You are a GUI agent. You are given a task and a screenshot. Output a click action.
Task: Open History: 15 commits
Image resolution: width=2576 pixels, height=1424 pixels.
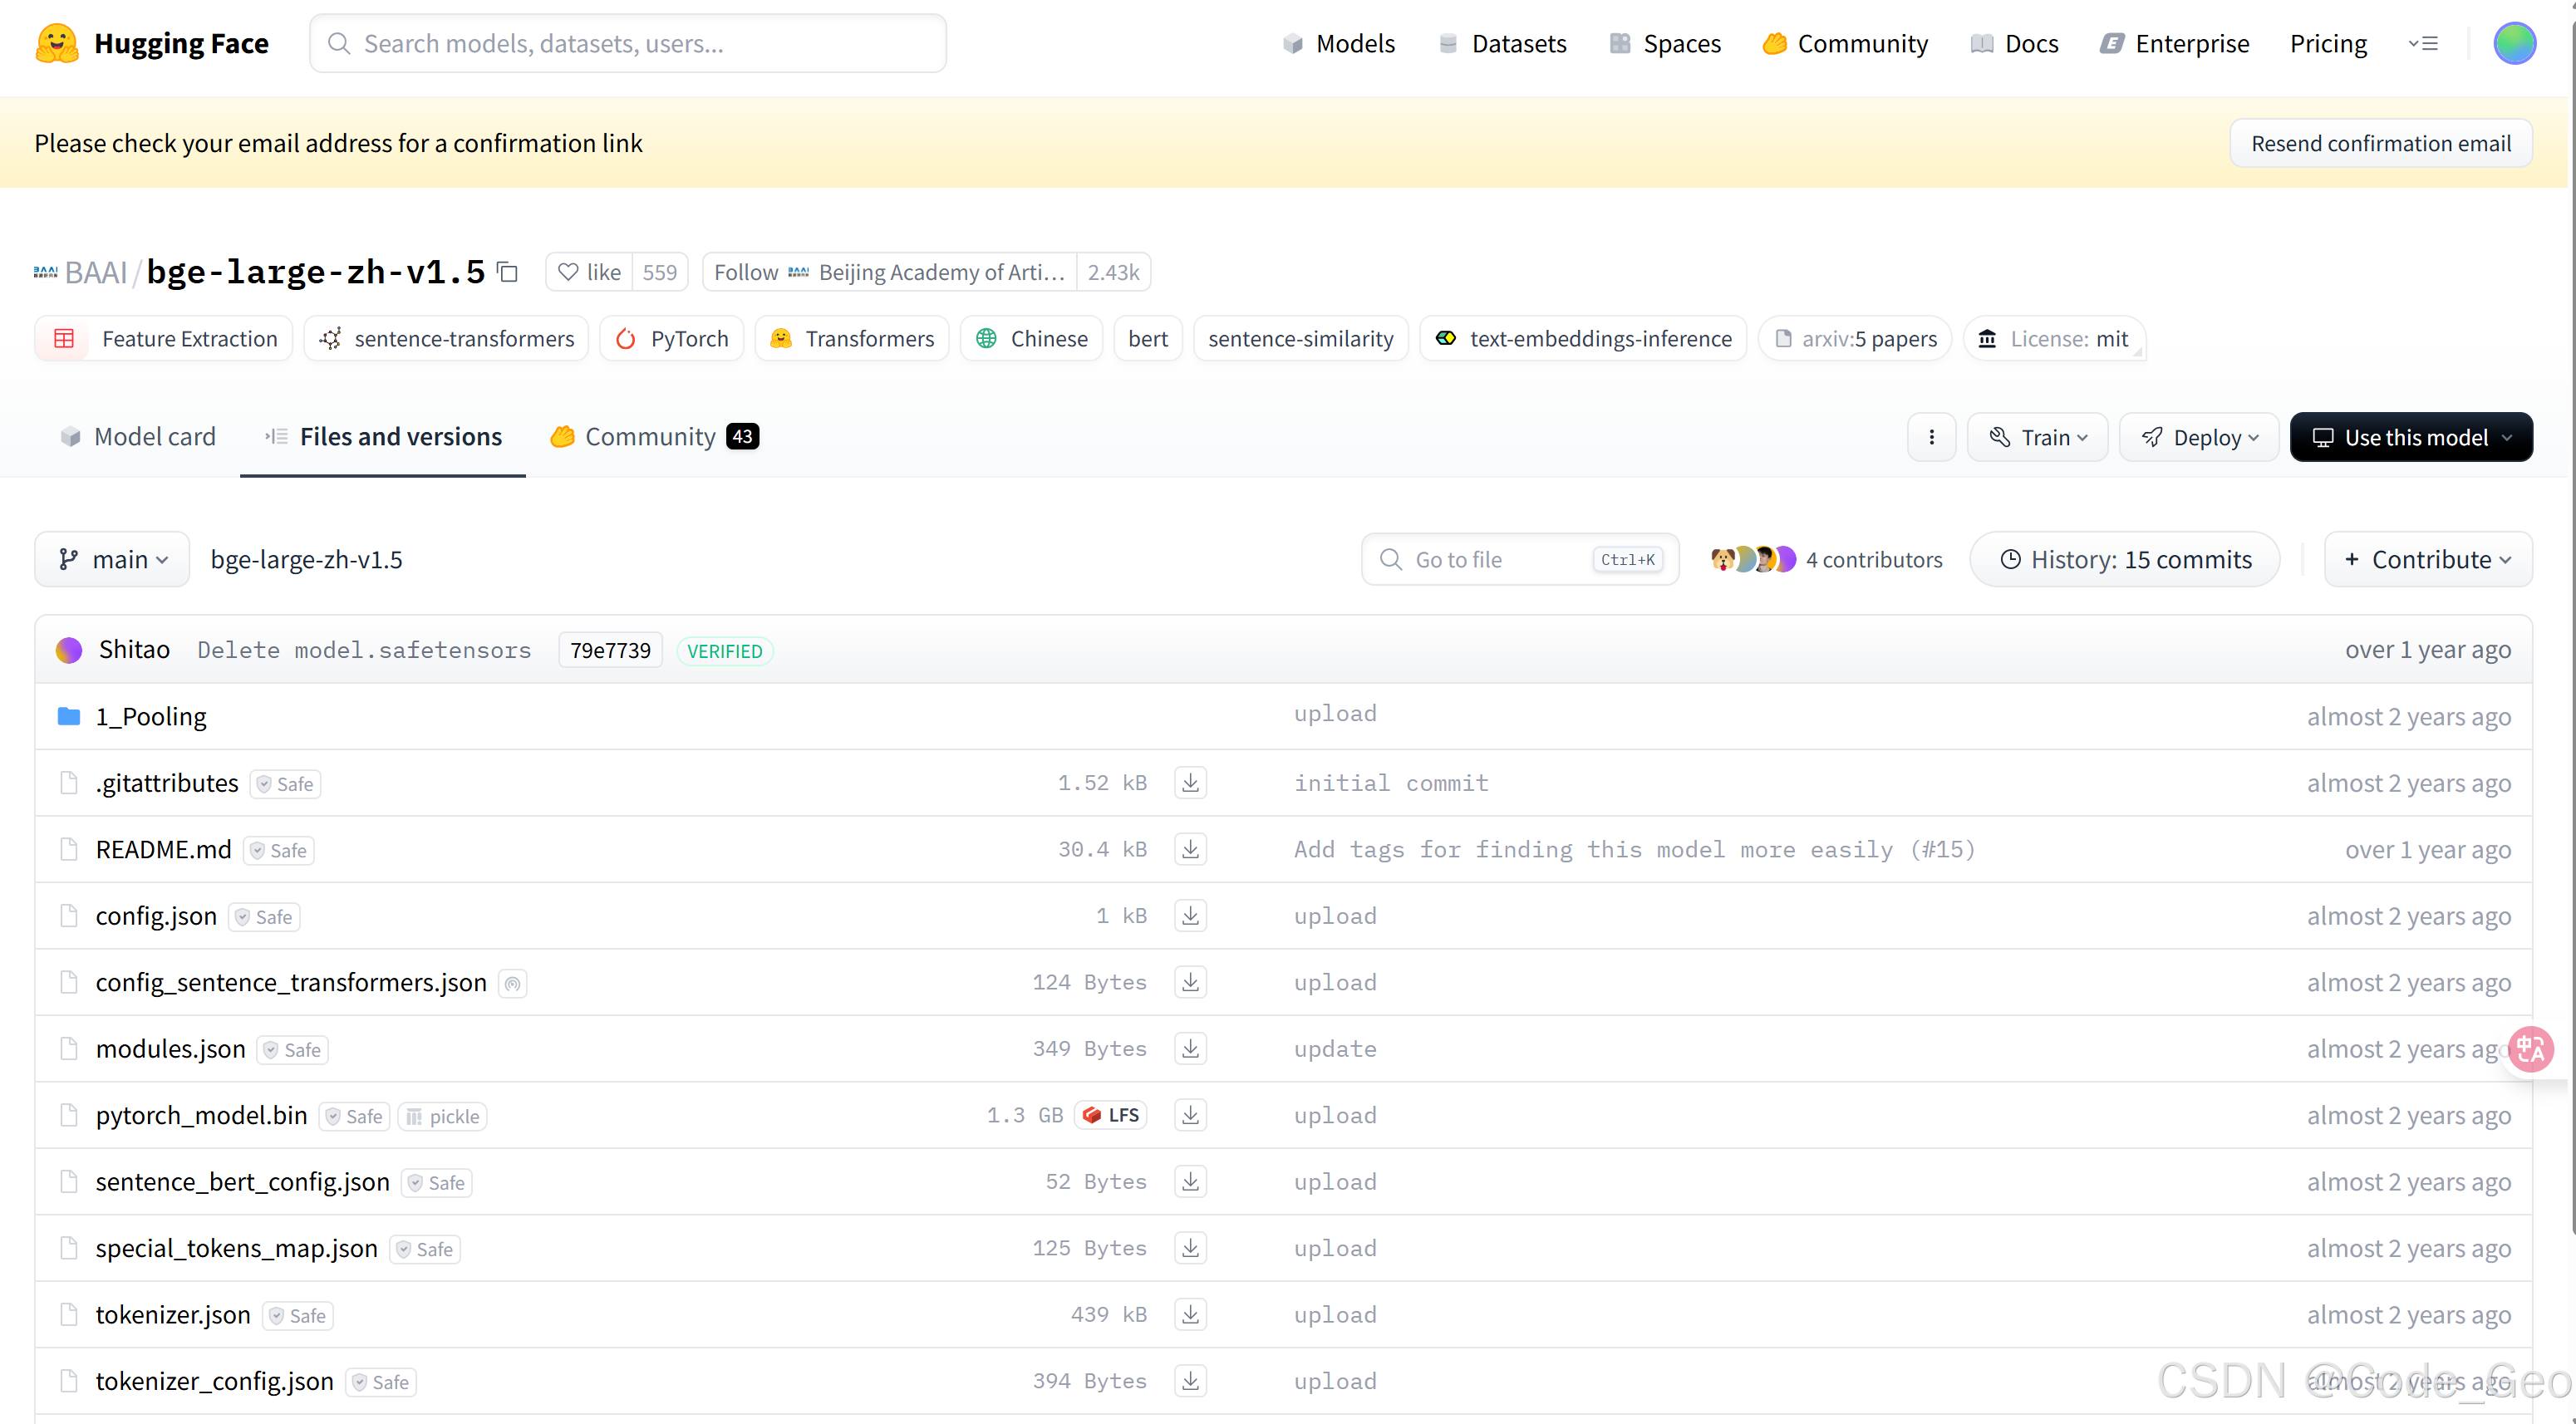point(2125,559)
